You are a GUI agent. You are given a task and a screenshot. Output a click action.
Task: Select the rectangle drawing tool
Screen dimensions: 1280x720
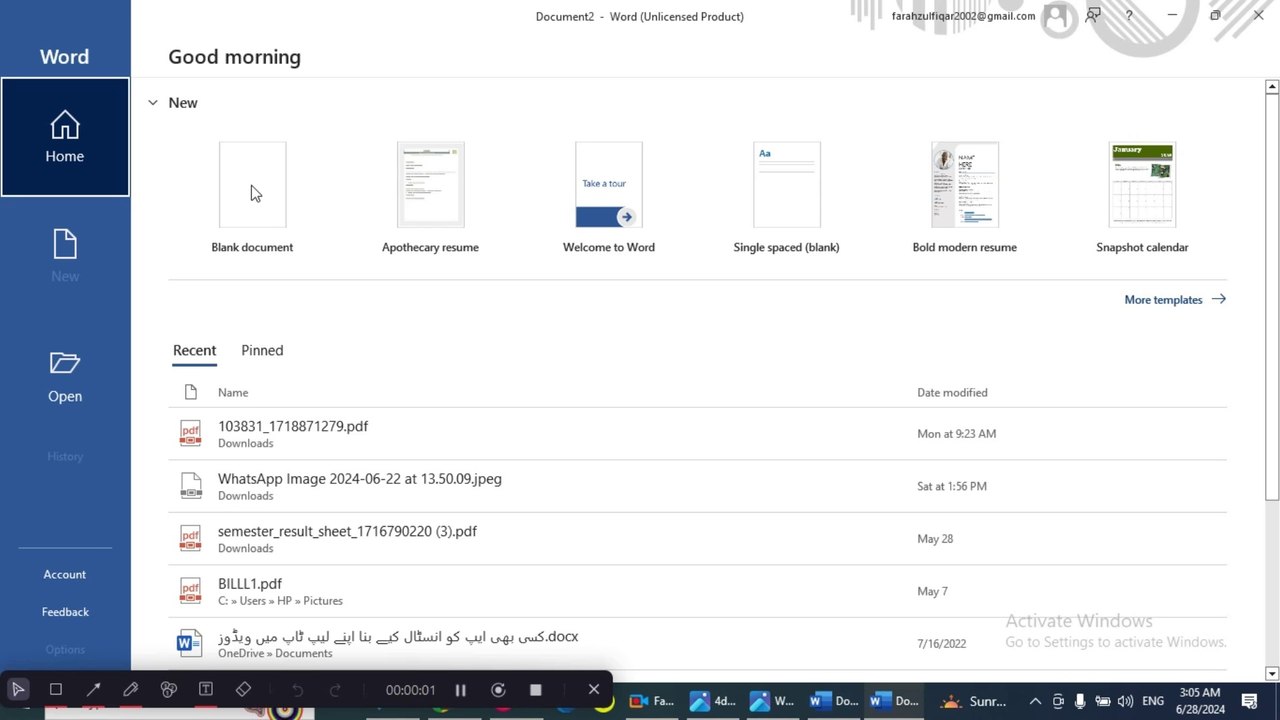point(56,689)
